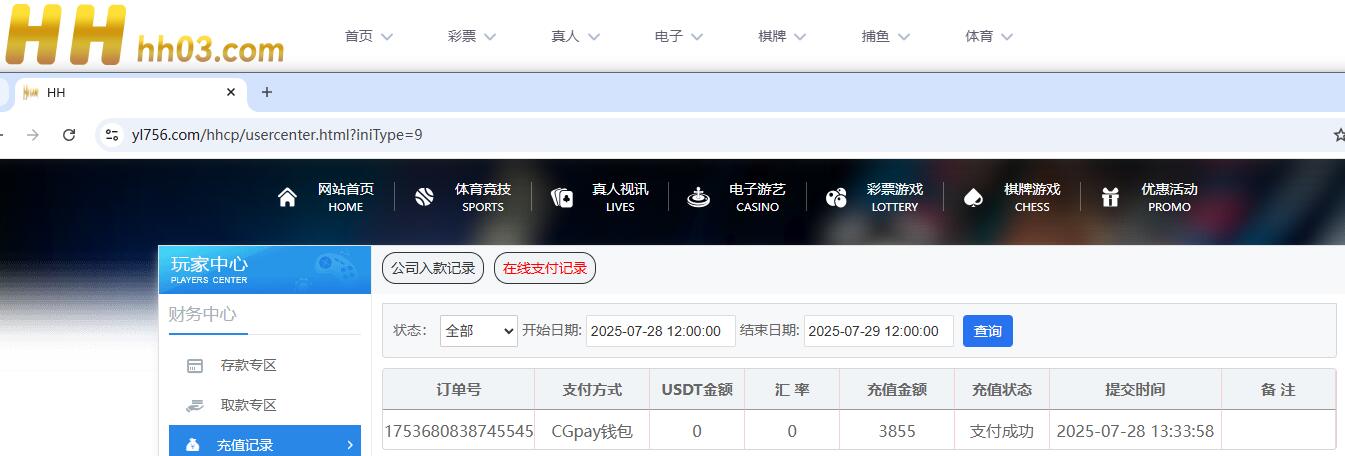This screenshot has height=456, width=1345.
Task: Switch to the 在线支付记录 tab
Action: [x=545, y=268]
